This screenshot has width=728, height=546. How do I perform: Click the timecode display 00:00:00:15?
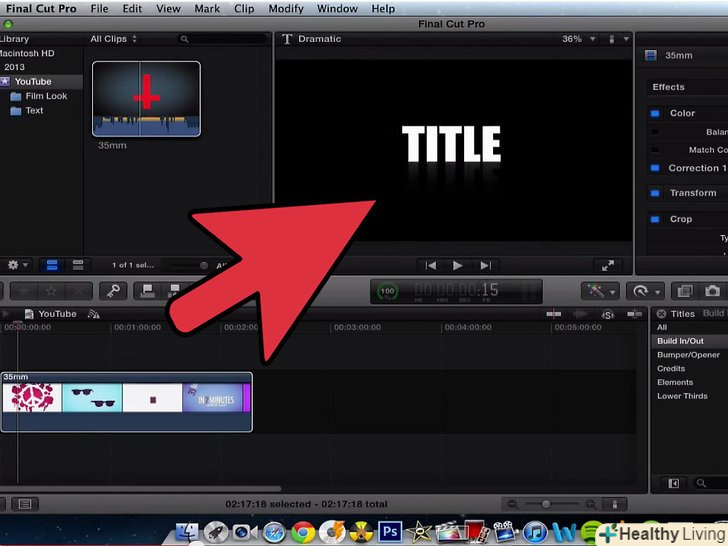[x=456, y=291]
